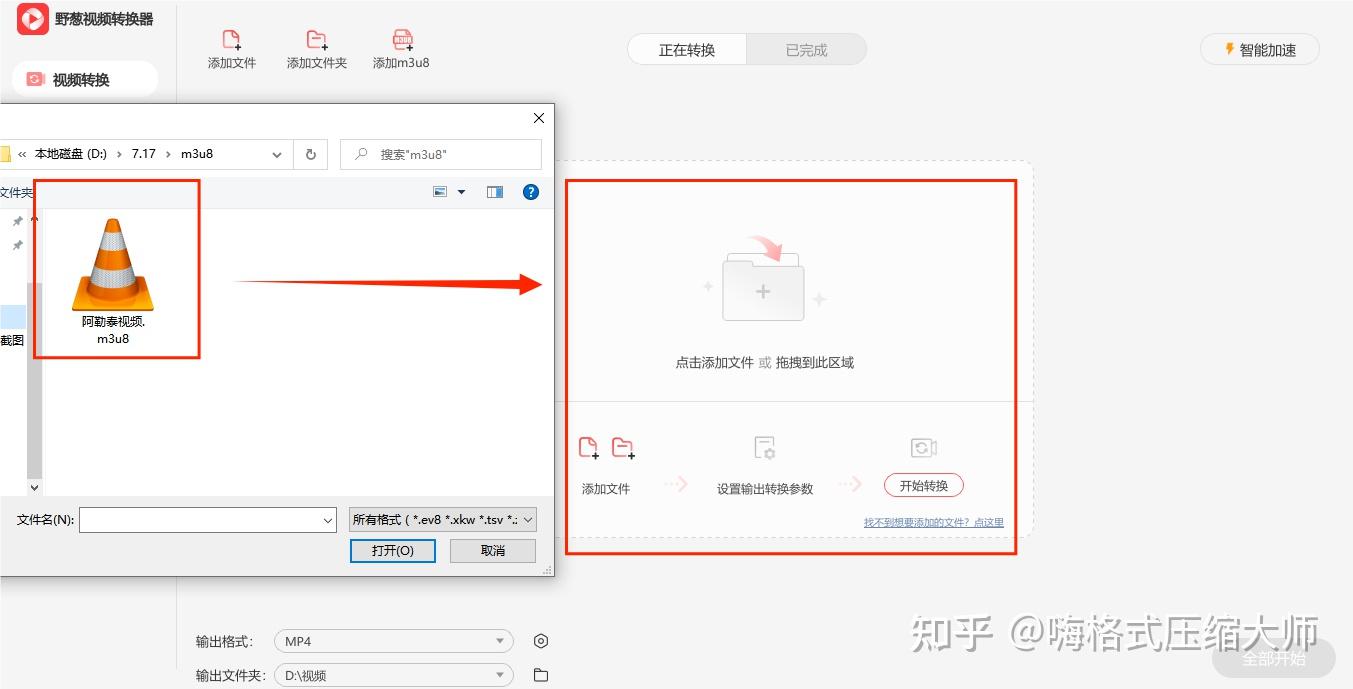Click the 找不到想要添加的文件? 点这里 link
Screen dimensions: 1353x689
point(932,521)
